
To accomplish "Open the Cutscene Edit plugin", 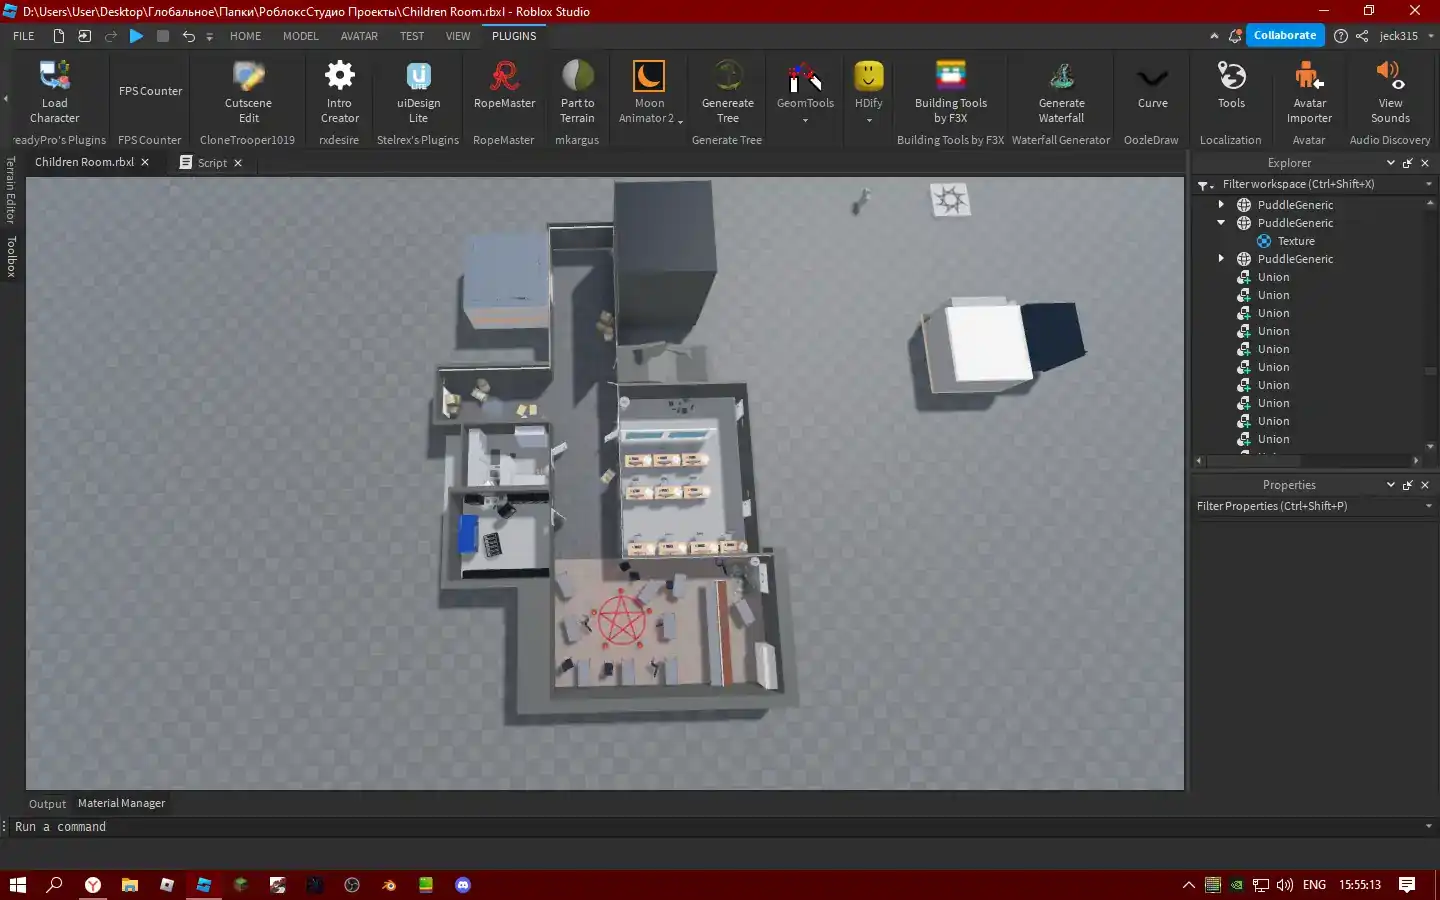I will click(248, 92).
